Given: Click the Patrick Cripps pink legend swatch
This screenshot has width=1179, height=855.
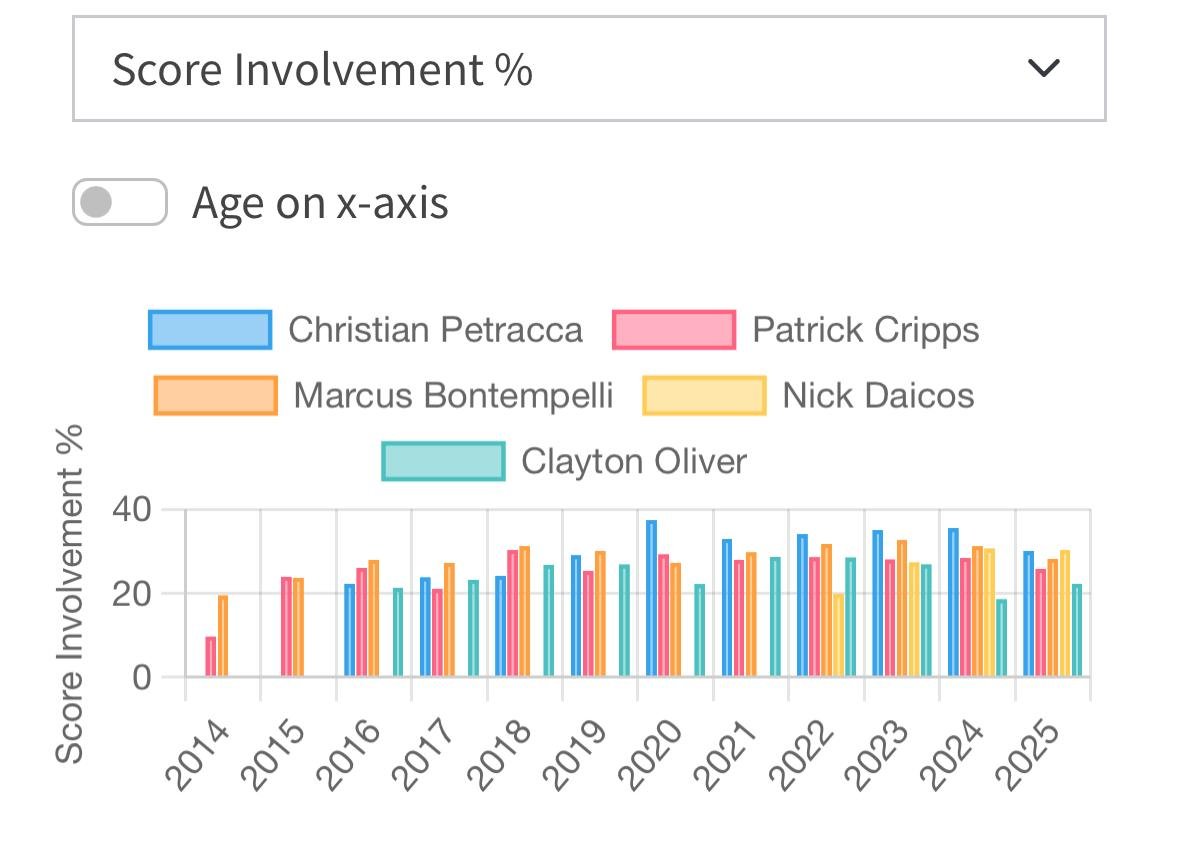Looking at the screenshot, I should 674,329.
